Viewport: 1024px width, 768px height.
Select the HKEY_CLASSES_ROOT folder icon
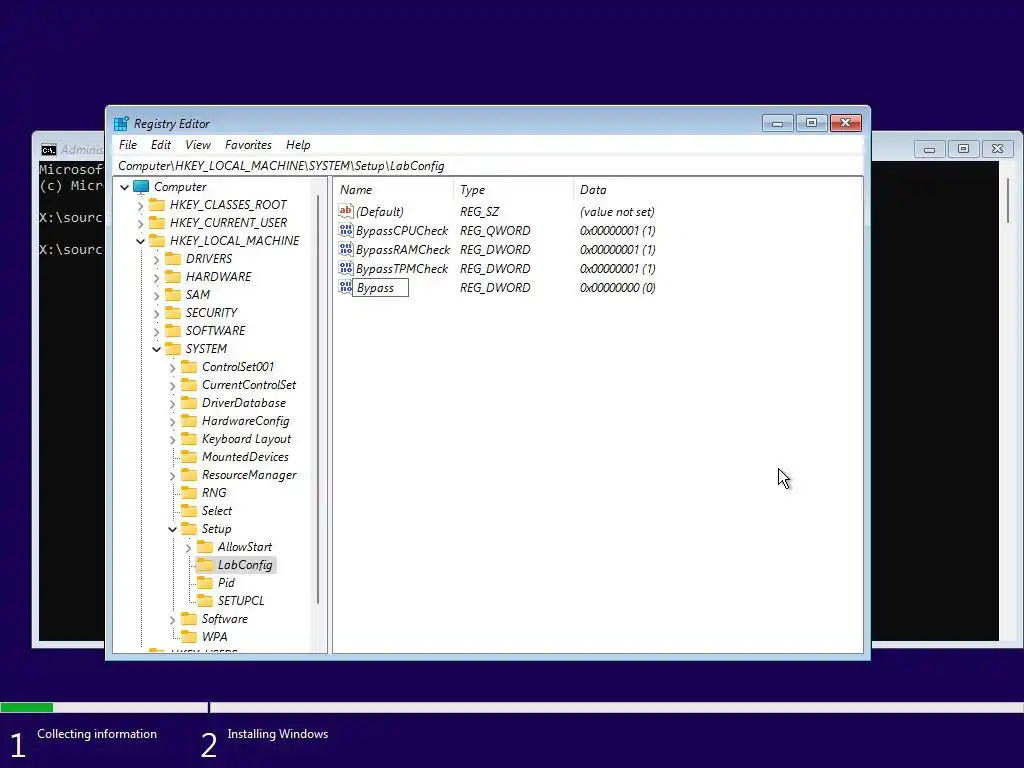pos(157,205)
